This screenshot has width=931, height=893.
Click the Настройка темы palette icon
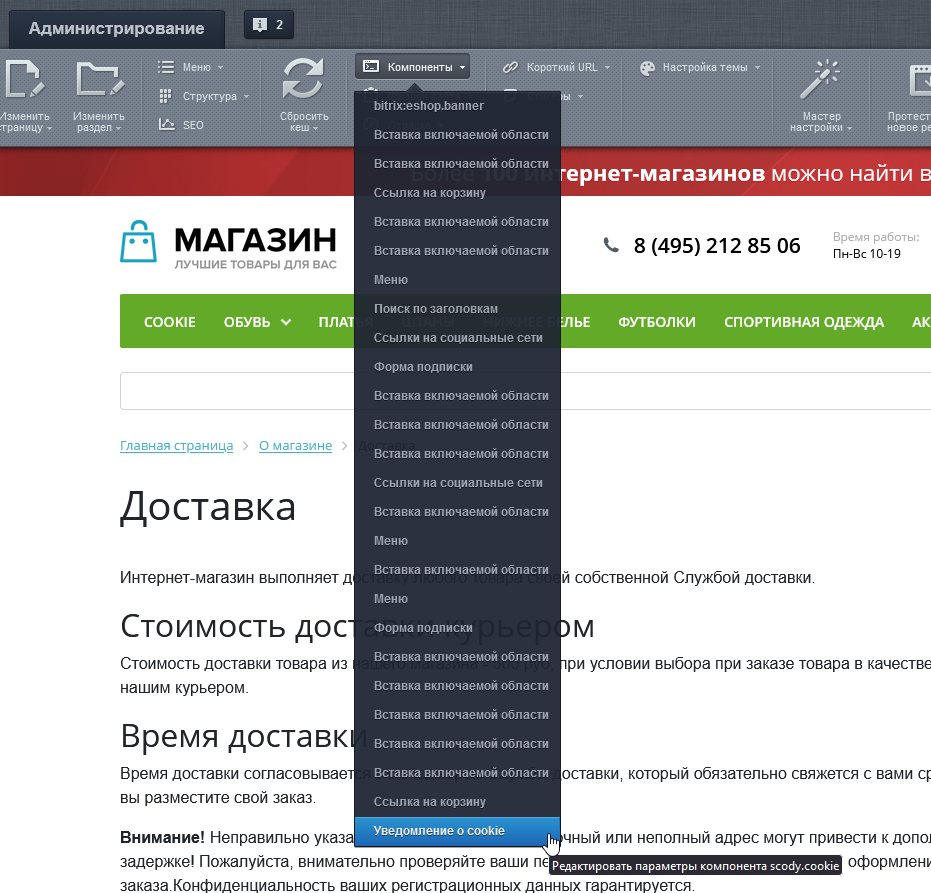[647, 68]
